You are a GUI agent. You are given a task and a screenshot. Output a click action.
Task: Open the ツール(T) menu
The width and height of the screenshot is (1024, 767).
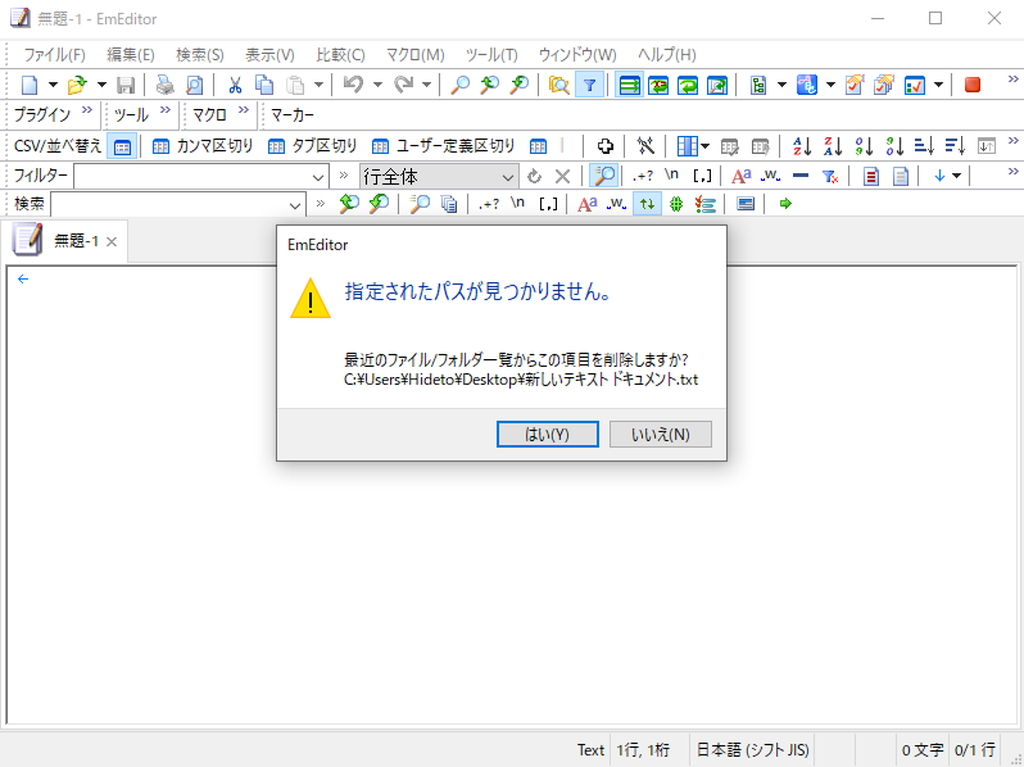point(492,55)
